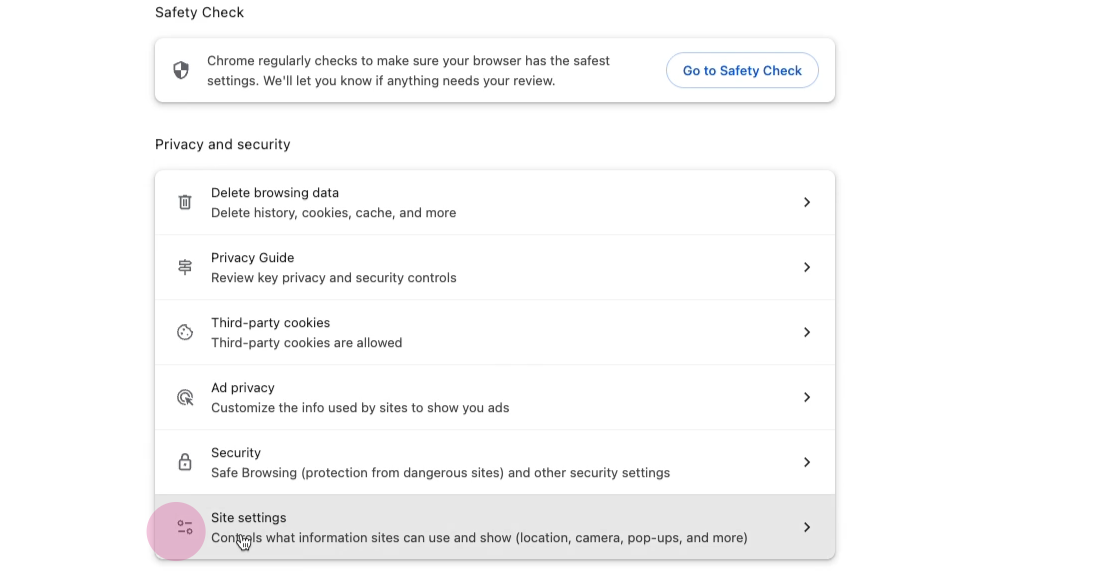The height and width of the screenshot is (578, 1110).
Task: Click the Safety Check section heading
Action: coord(200,13)
